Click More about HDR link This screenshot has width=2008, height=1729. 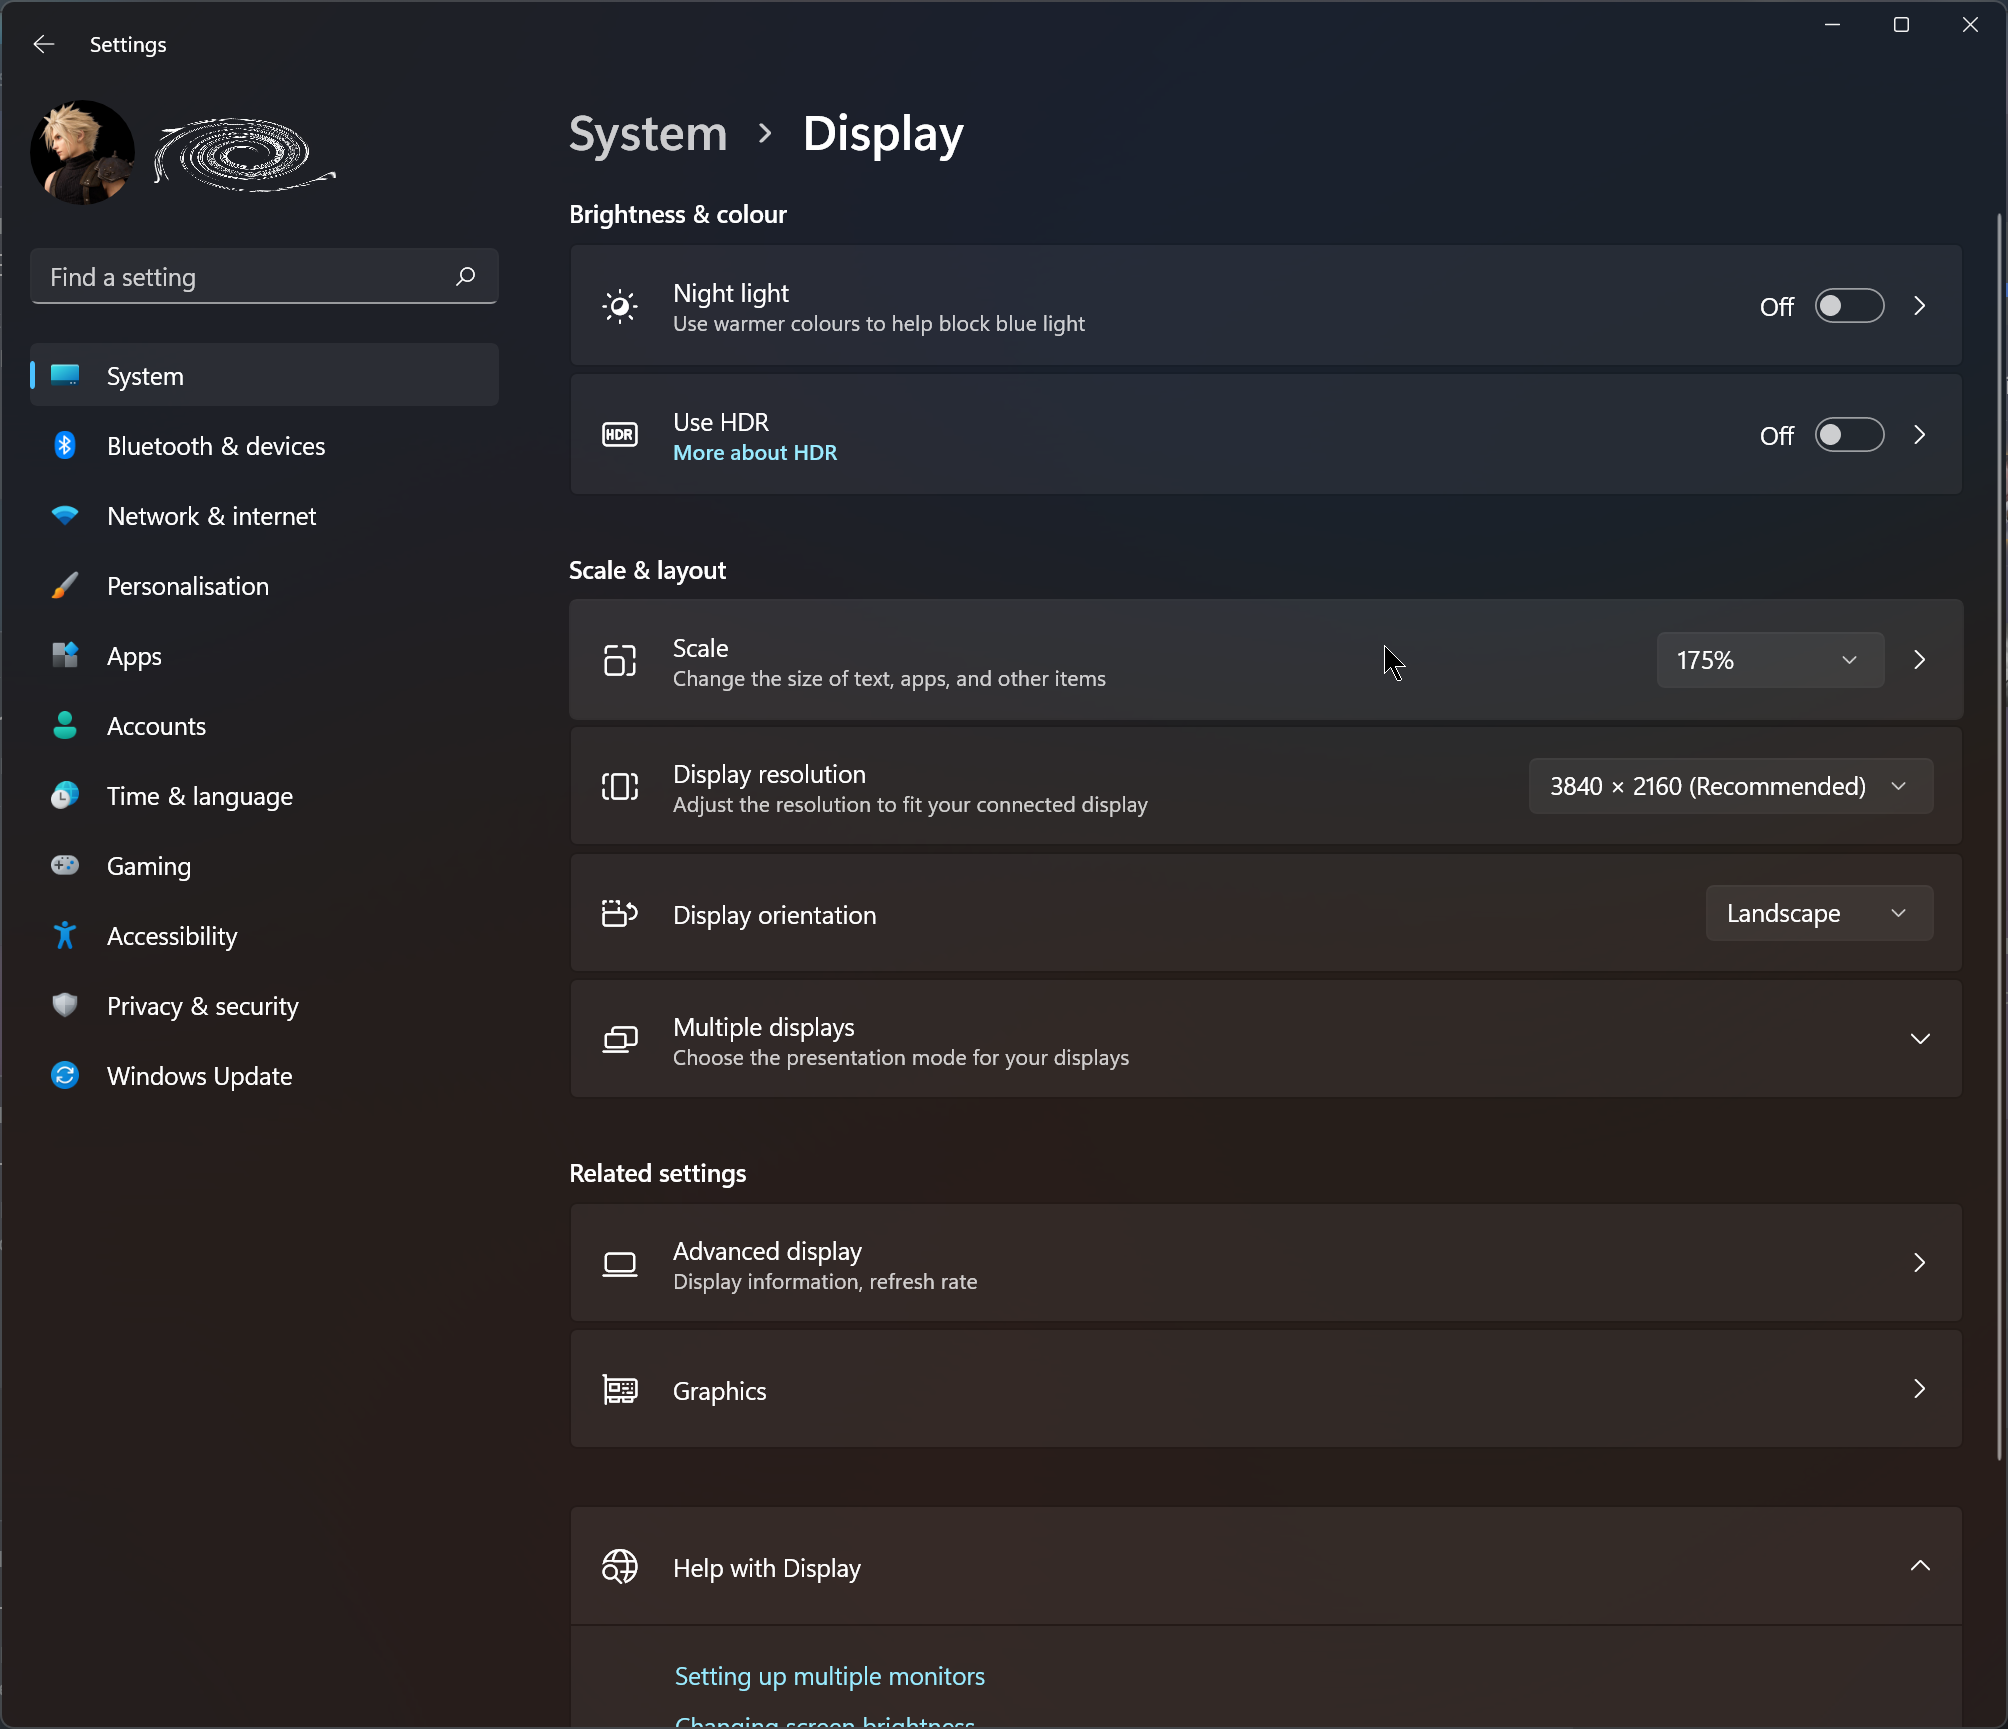click(x=755, y=452)
